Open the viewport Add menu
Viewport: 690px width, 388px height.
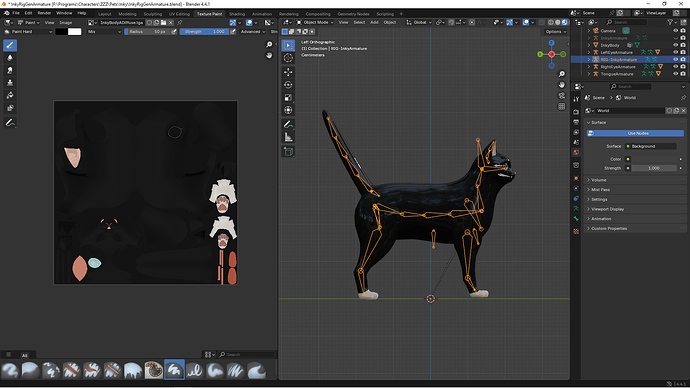click(374, 22)
